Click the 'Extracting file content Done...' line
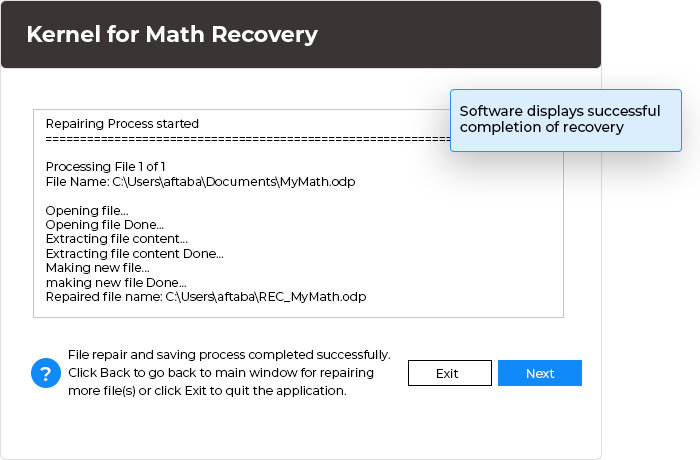Screen dimensions: 700x460 (134, 254)
